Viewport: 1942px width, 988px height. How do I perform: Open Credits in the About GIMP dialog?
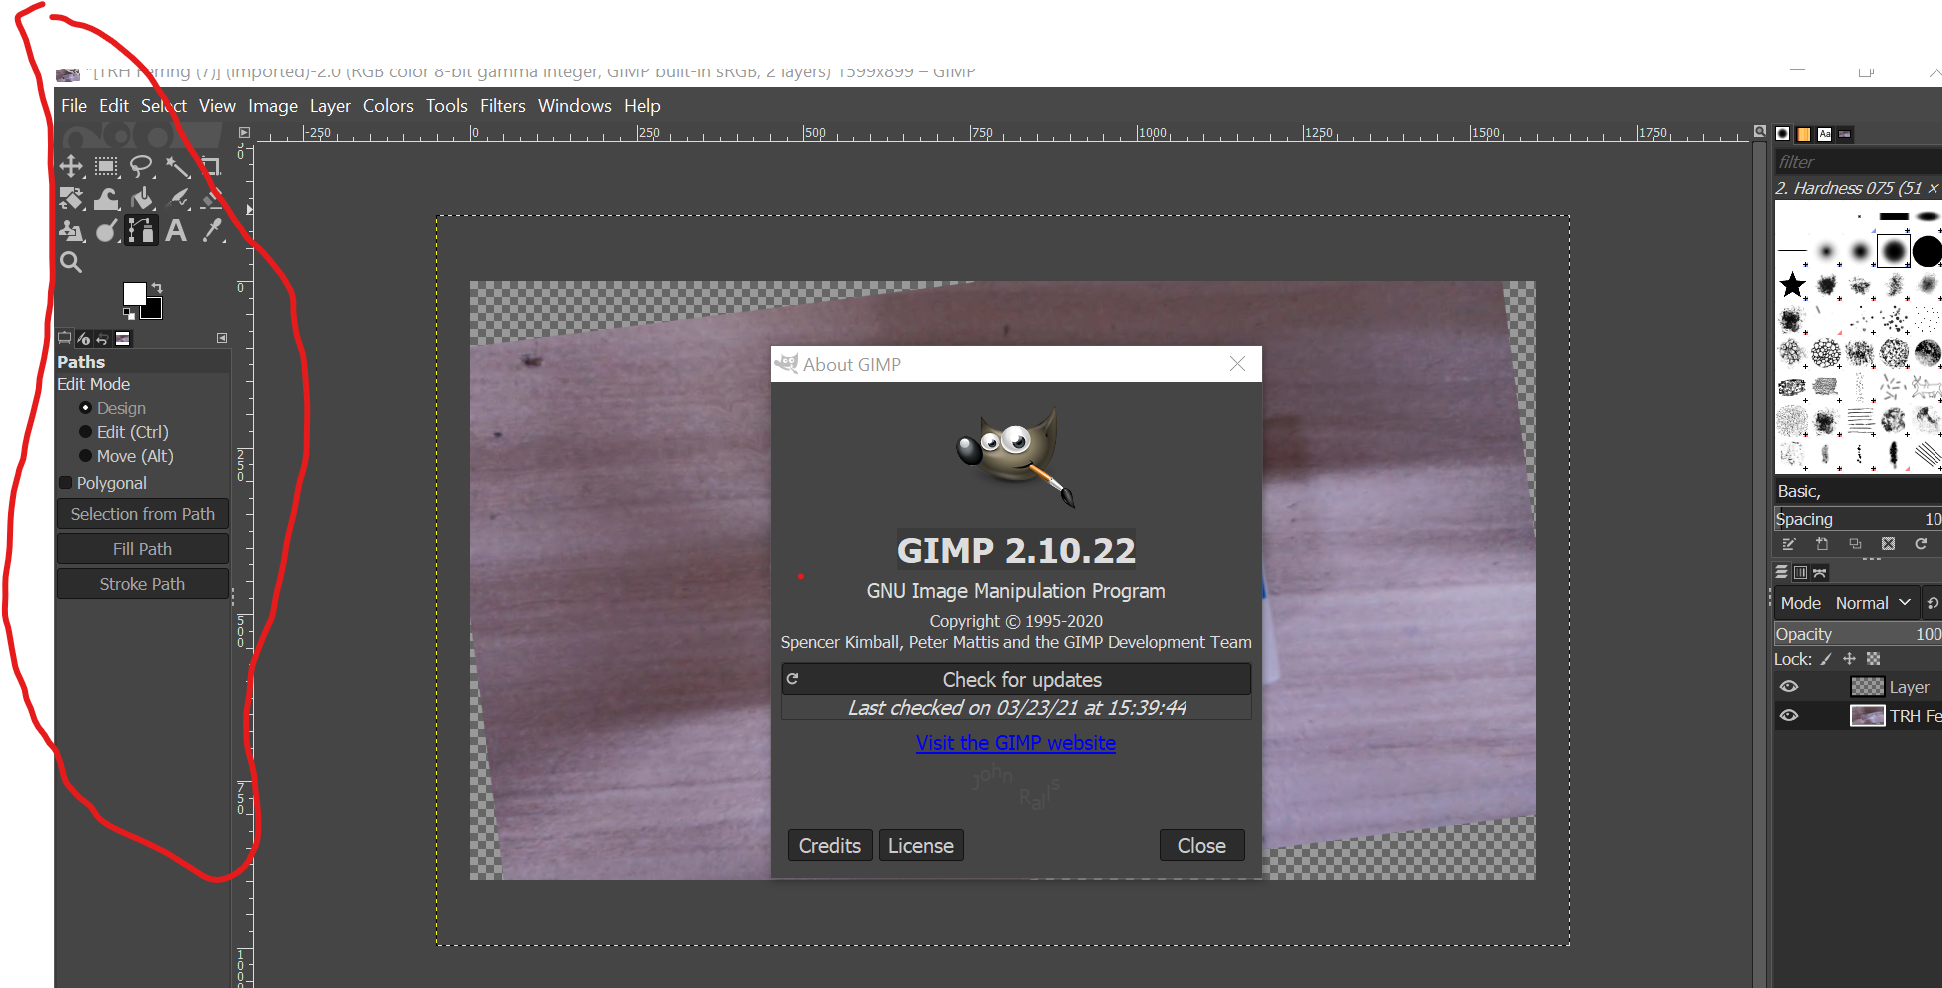click(x=830, y=846)
